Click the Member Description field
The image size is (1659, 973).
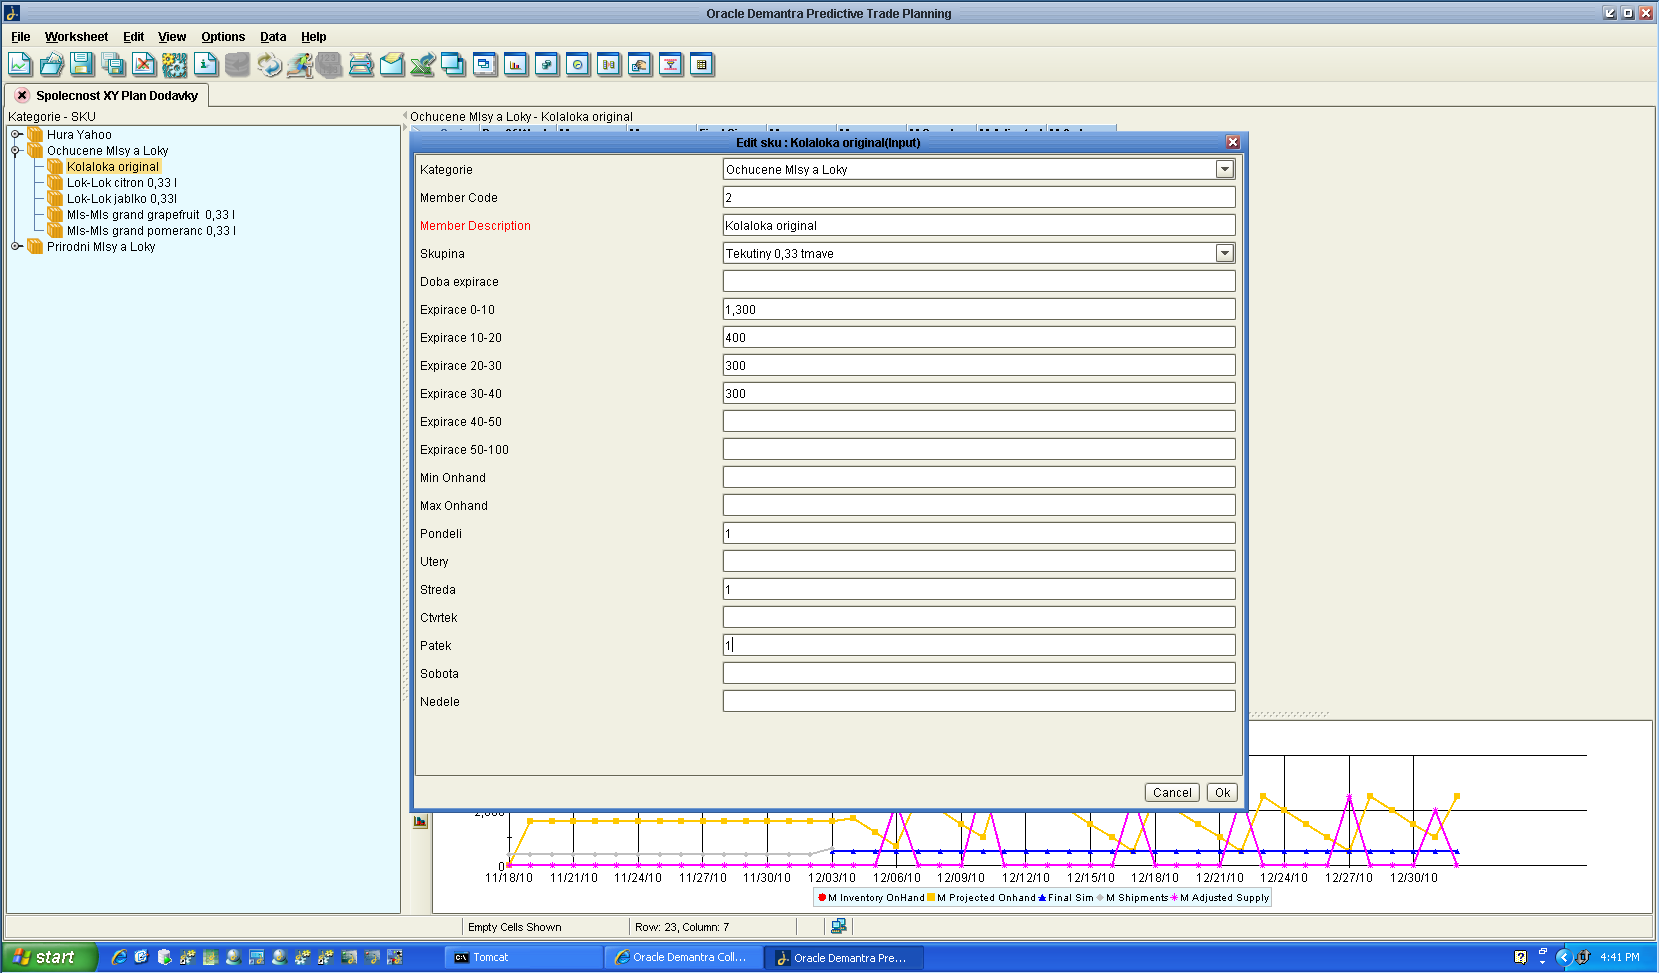click(979, 225)
